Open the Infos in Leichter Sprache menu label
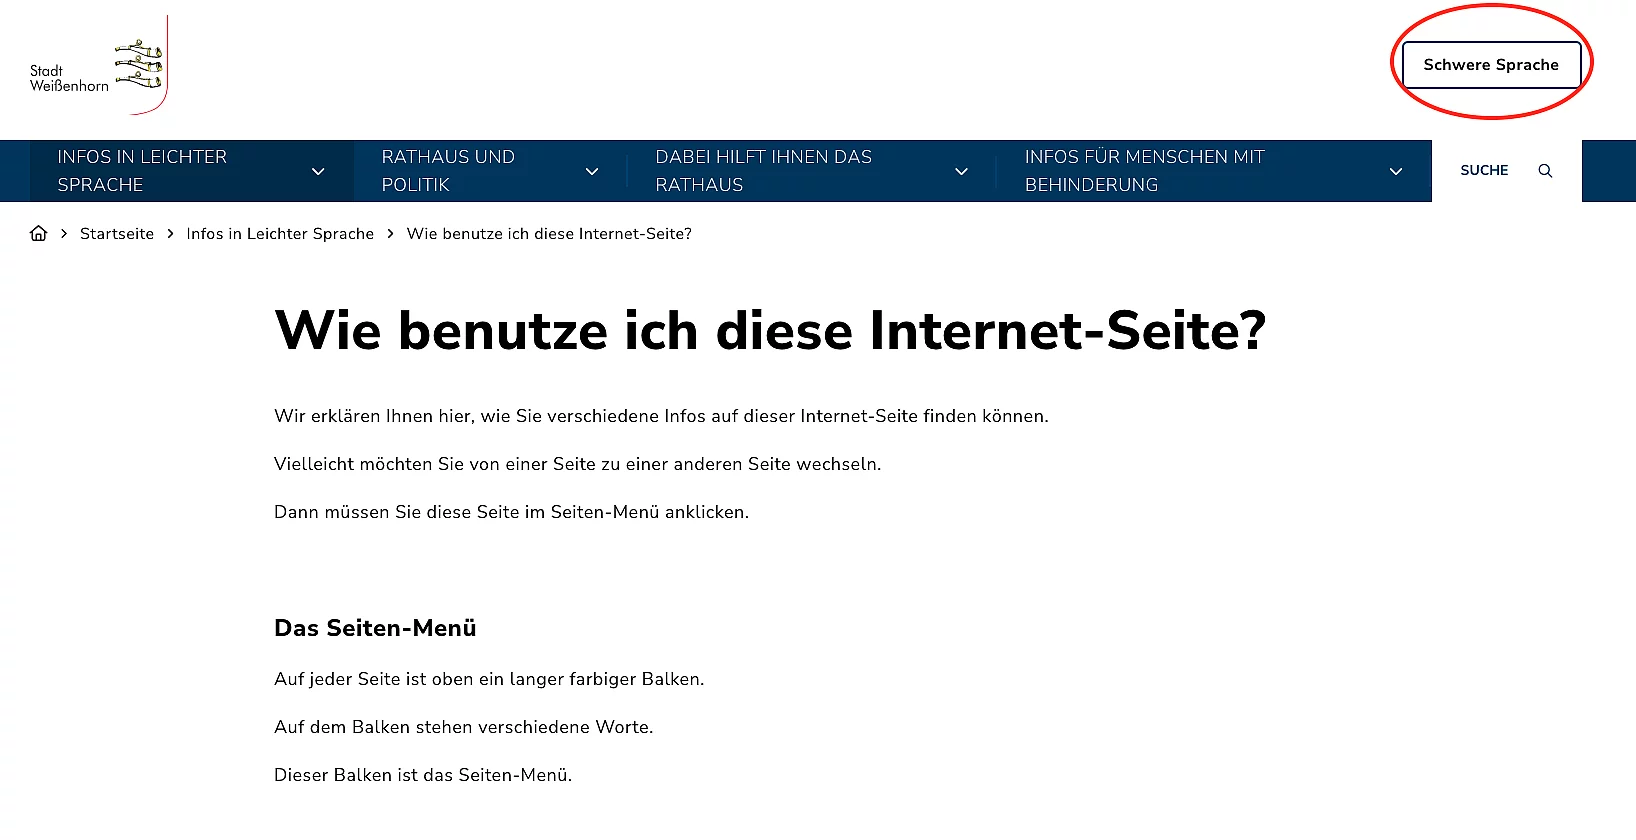 pyautogui.click(x=142, y=171)
